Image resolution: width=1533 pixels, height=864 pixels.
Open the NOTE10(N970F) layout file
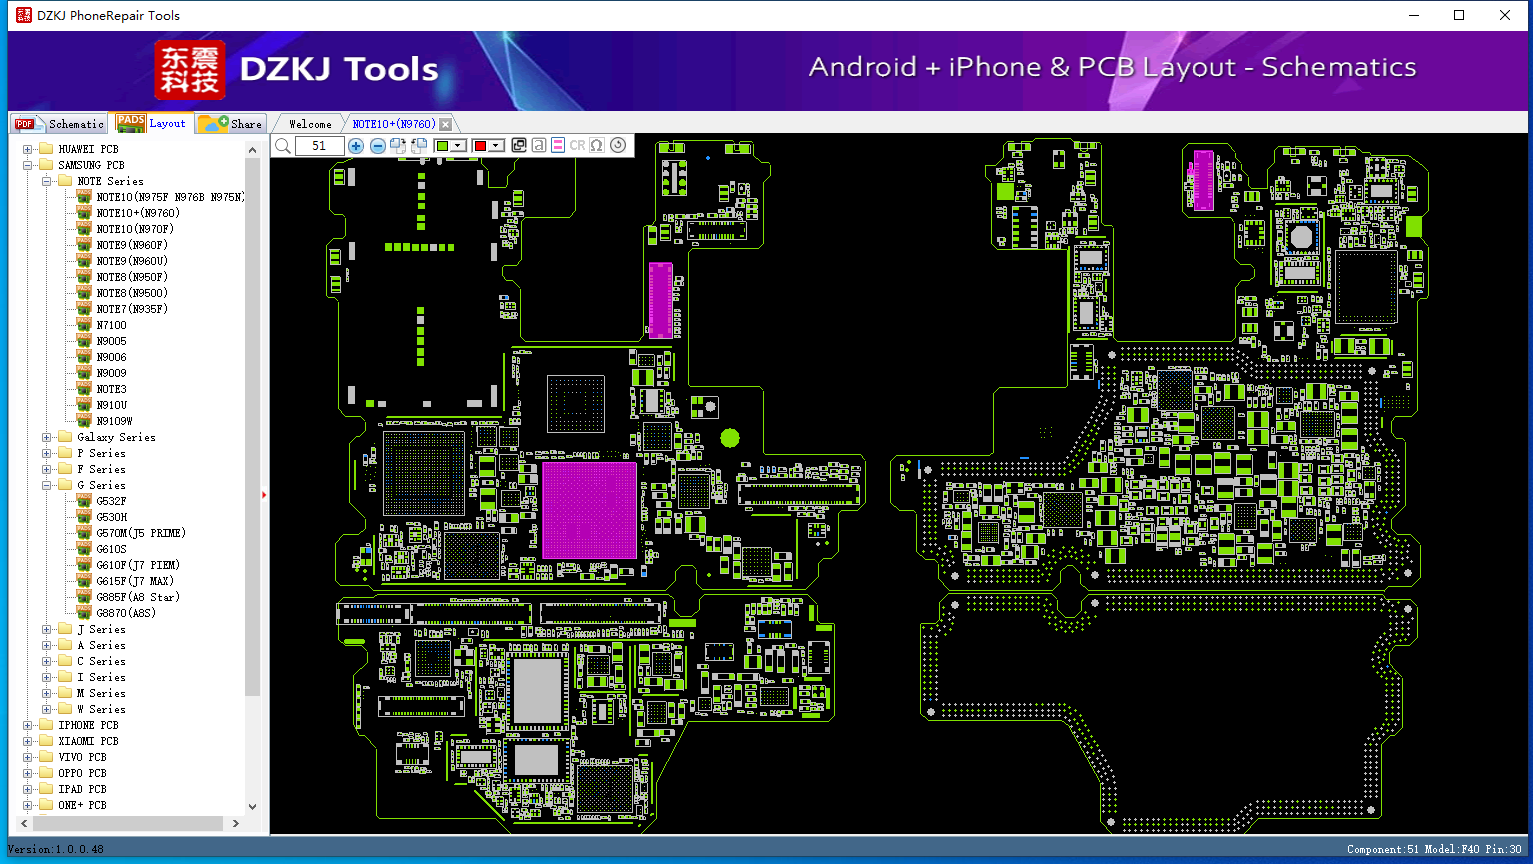[135, 229]
